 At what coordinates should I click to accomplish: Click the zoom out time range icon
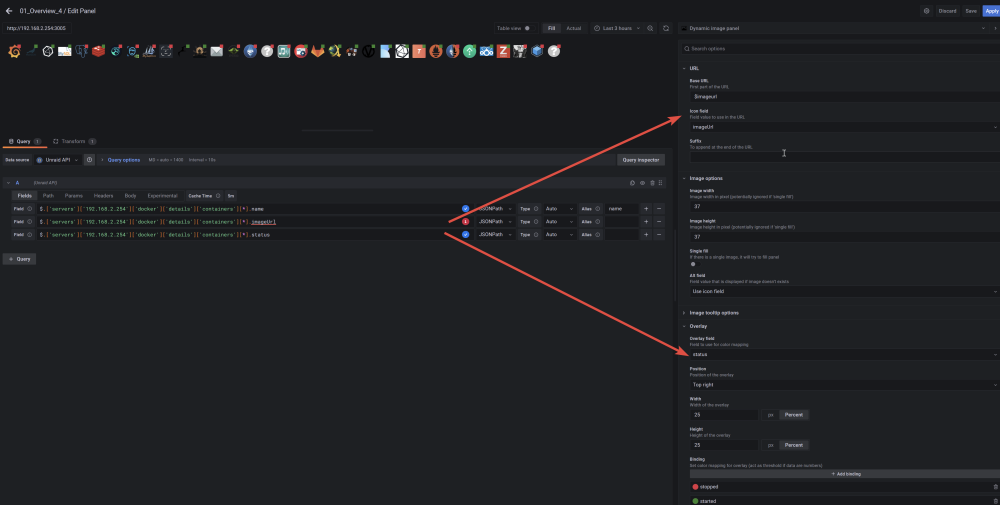(x=651, y=28)
